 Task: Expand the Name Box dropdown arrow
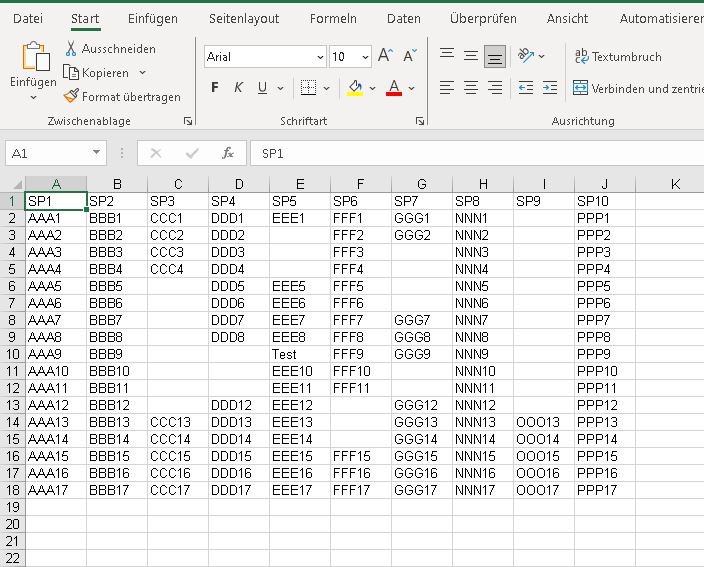click(x=97, y=153)
